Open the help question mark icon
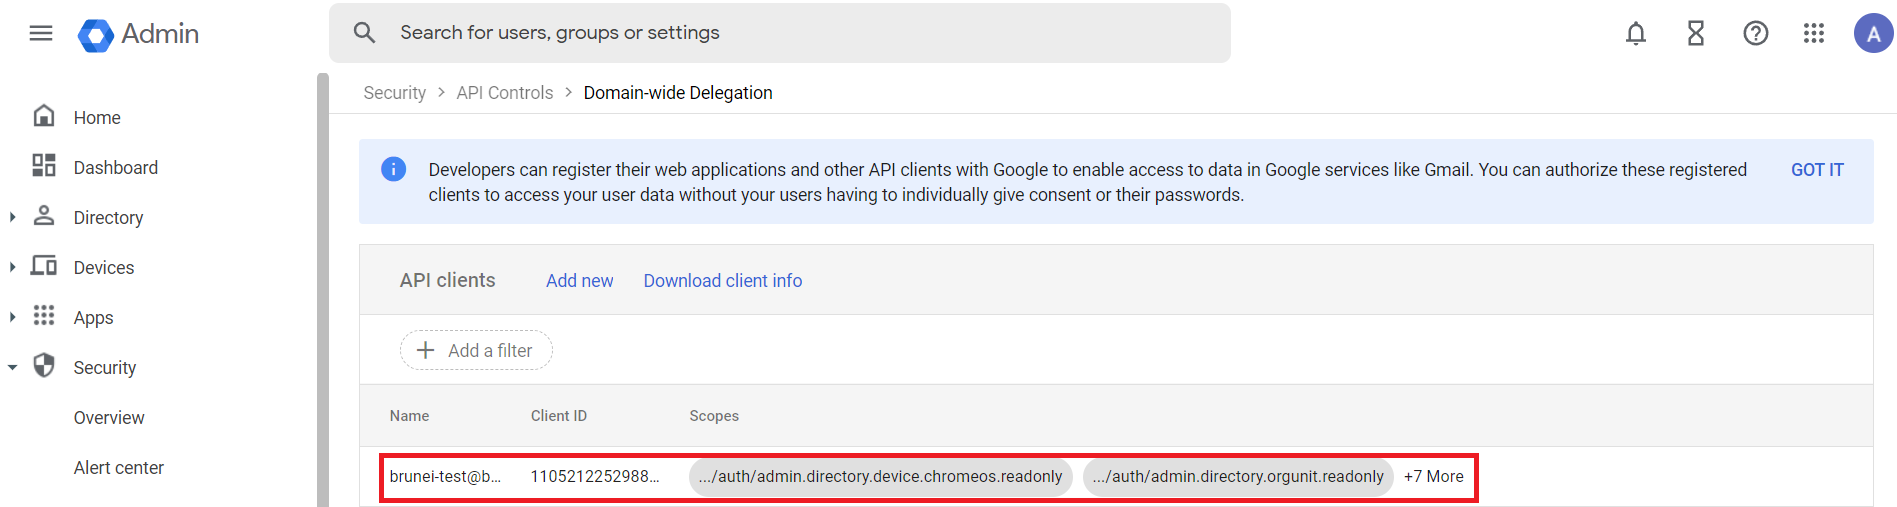 pyautogui.click(x=1756, y=33)
